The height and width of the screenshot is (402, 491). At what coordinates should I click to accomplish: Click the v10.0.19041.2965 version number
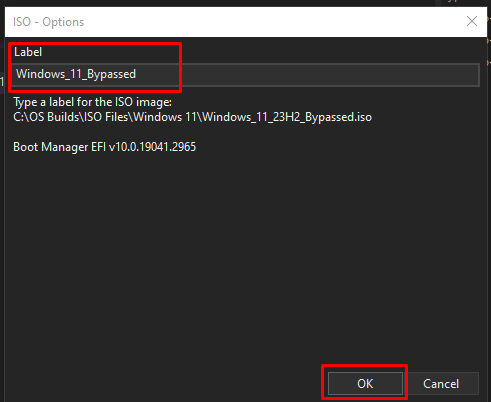point(153,147)
